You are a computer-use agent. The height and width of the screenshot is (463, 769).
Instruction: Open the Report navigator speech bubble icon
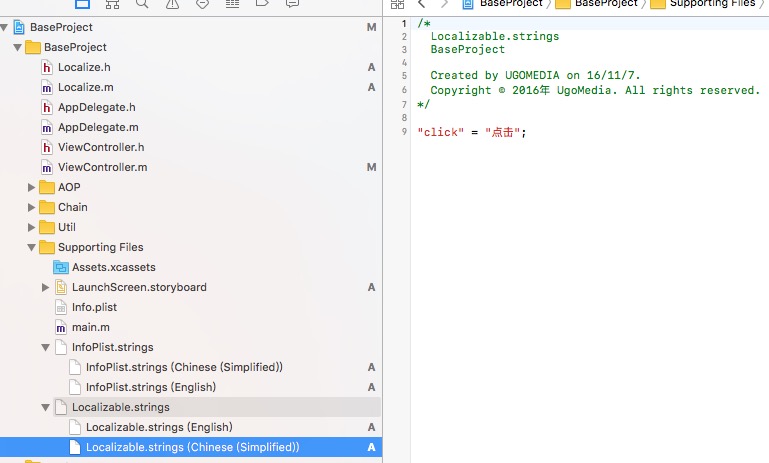click(x=292, y=4)
